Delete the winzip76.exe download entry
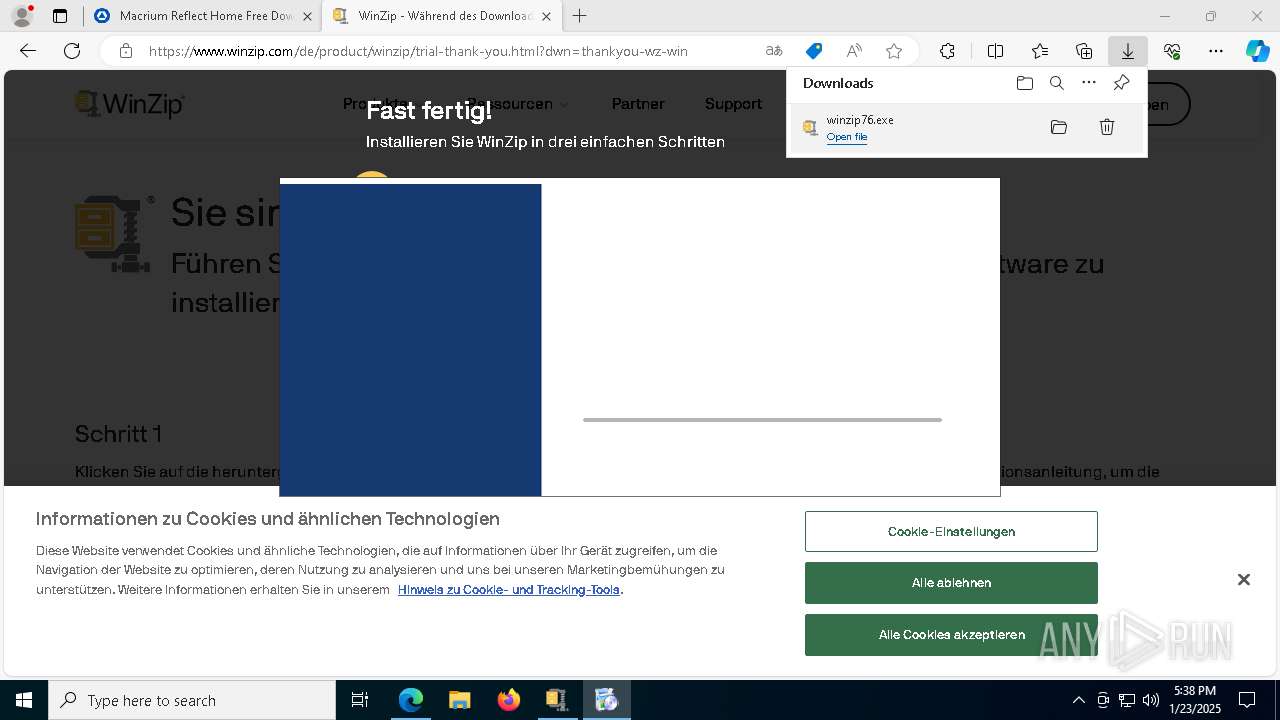The width and height of the screenshot is (1280, 720). click(x=1107, y=127)
